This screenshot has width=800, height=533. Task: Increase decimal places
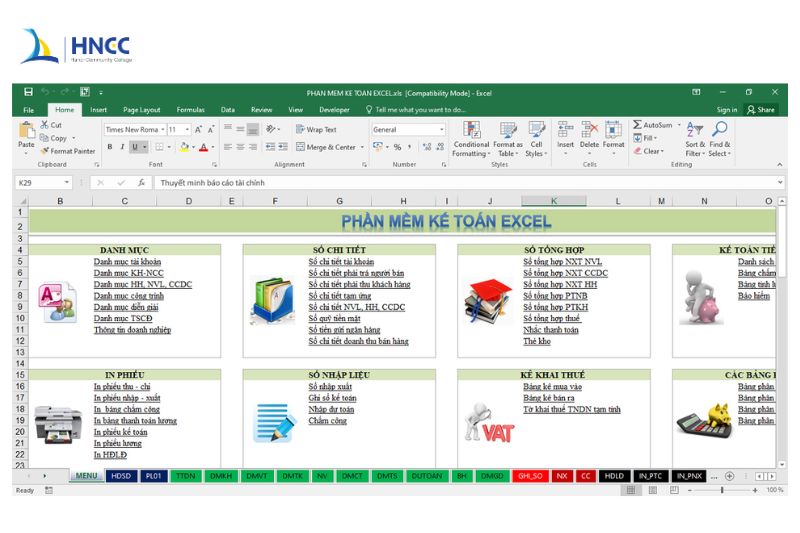(x=427, y=147)
